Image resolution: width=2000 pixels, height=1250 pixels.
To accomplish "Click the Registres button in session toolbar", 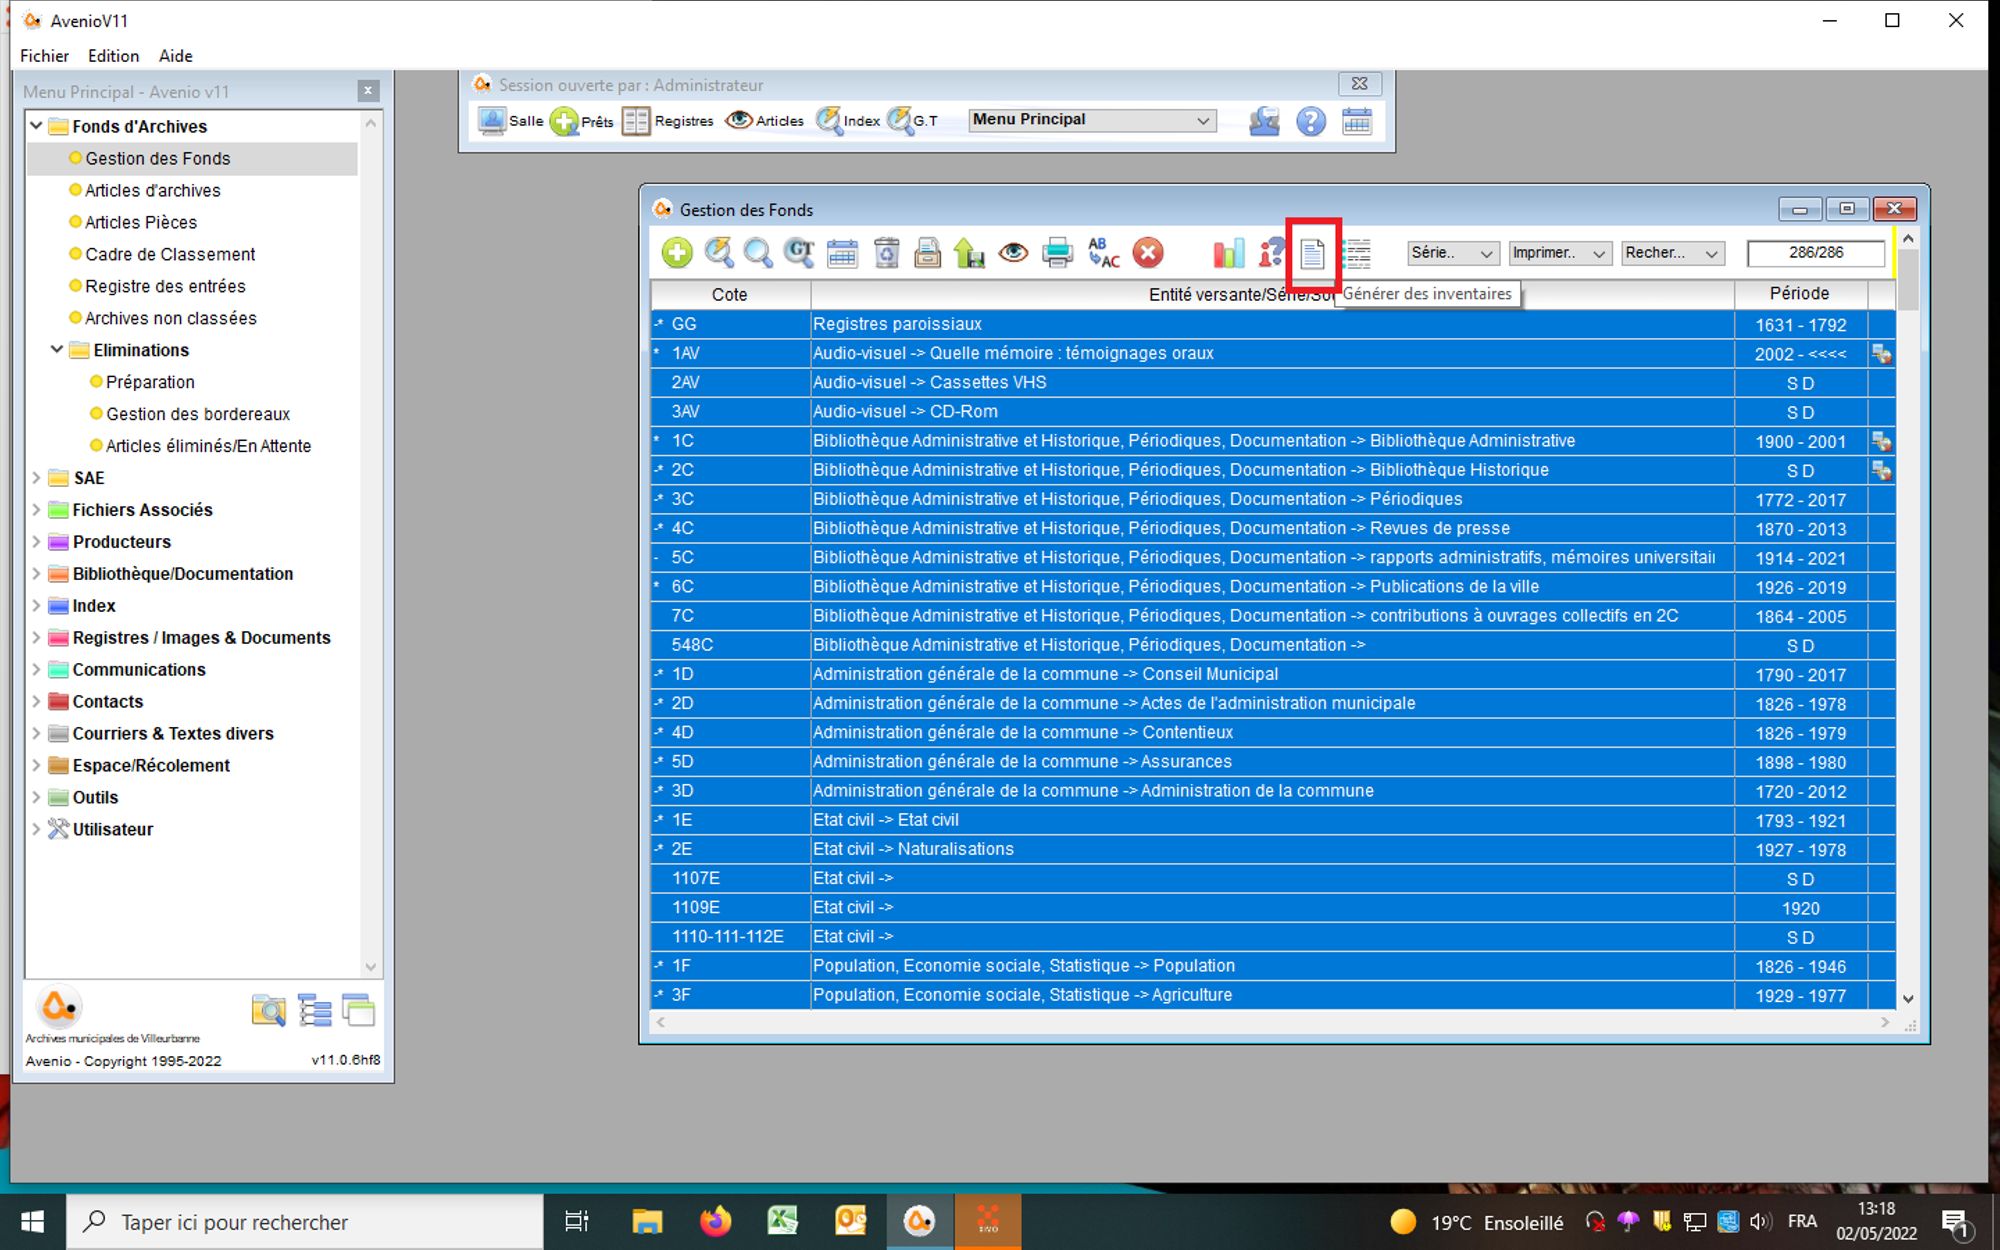I will [x=668, y=121].
